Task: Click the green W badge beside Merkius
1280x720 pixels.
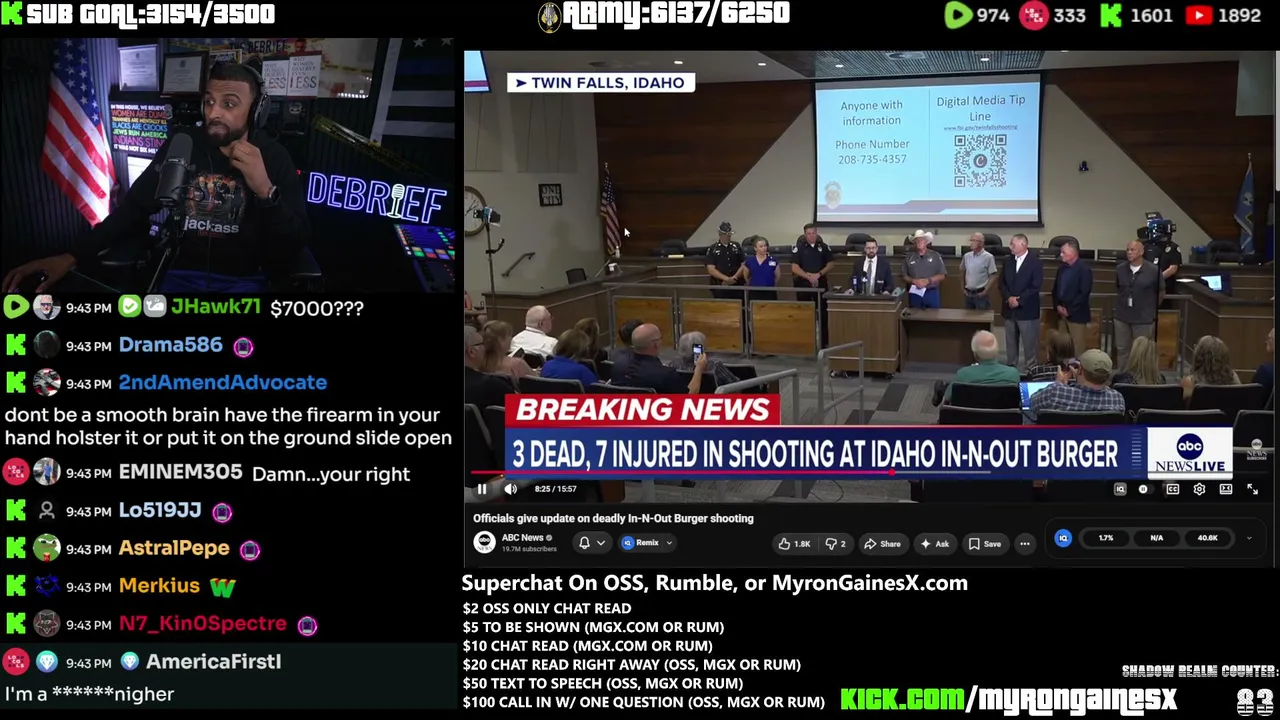Action: pyautogui.click(x=222, y=587)
